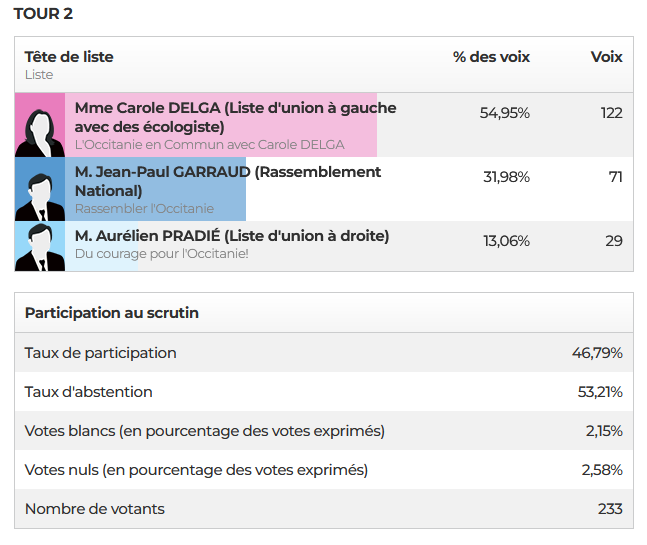
Task: Select M. Jean-Paul GARRAUD candidate name
Action: click(163, 172)
